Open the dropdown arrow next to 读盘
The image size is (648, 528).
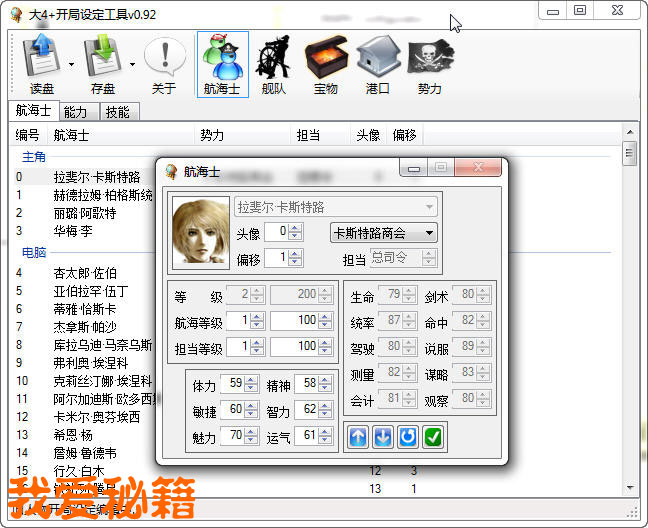[x=72, y=64]
